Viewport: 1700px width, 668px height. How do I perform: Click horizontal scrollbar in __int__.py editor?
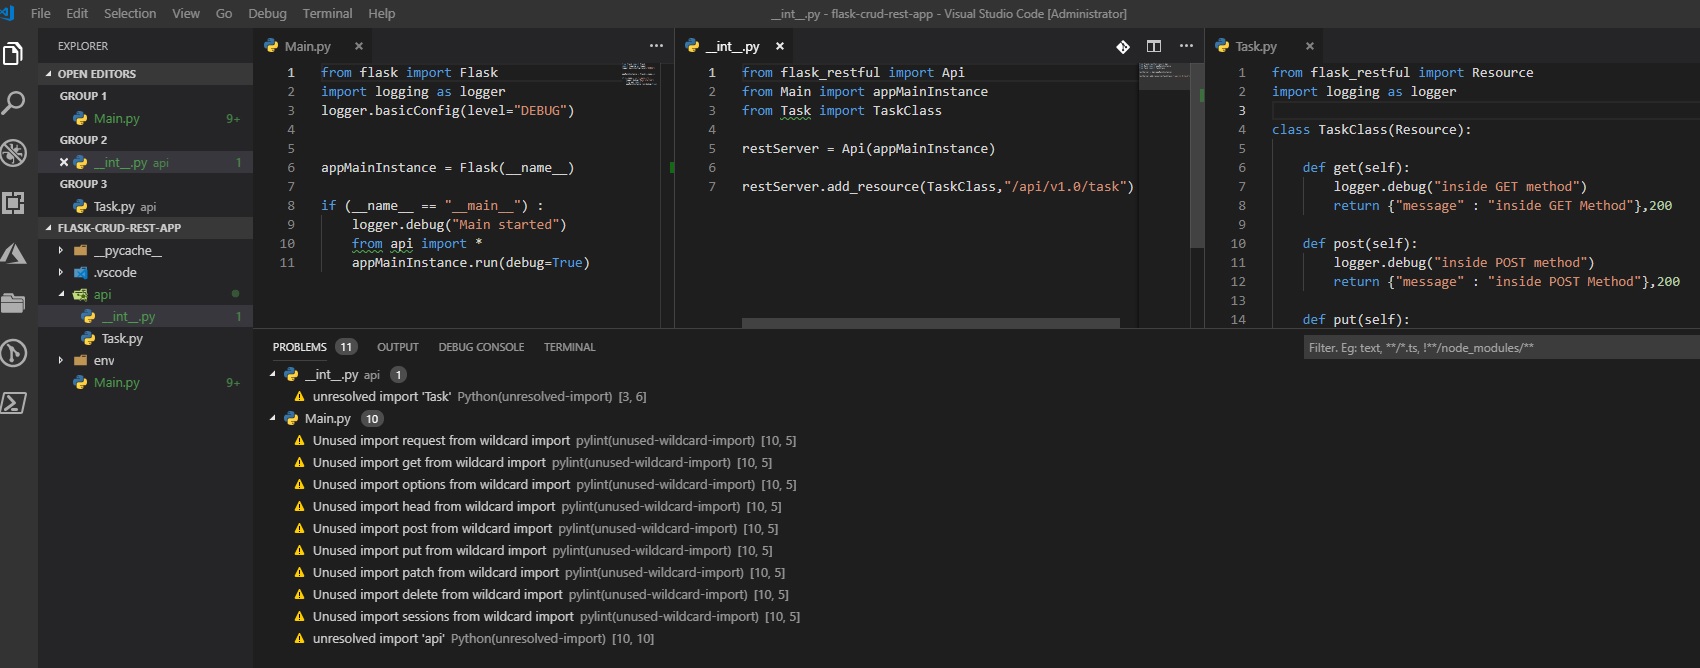tap(930, 323)
